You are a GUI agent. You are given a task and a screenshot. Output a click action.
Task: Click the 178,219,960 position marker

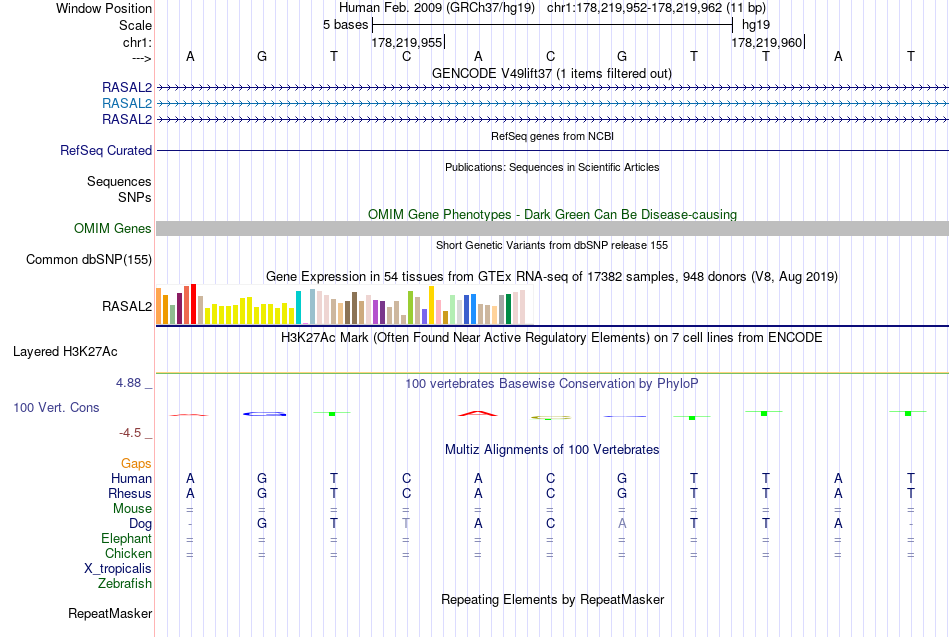pos(766,42)
